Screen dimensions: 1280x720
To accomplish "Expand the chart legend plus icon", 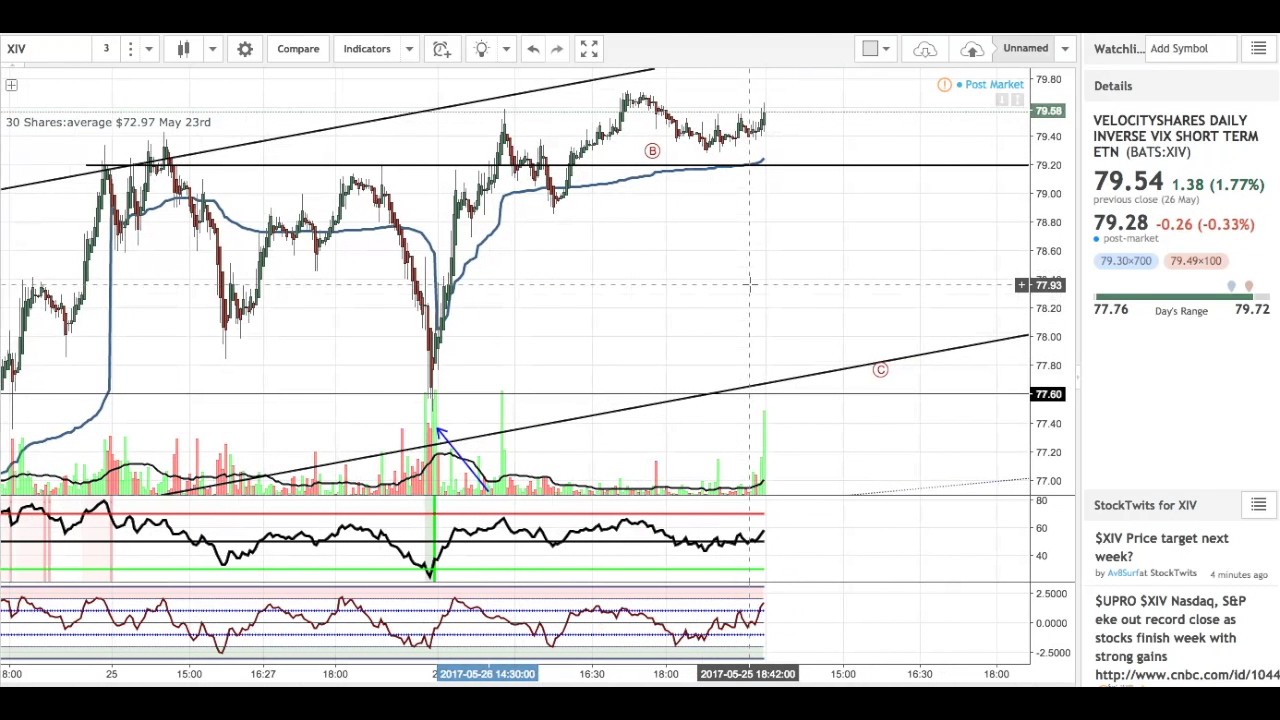I will point(11,86).
